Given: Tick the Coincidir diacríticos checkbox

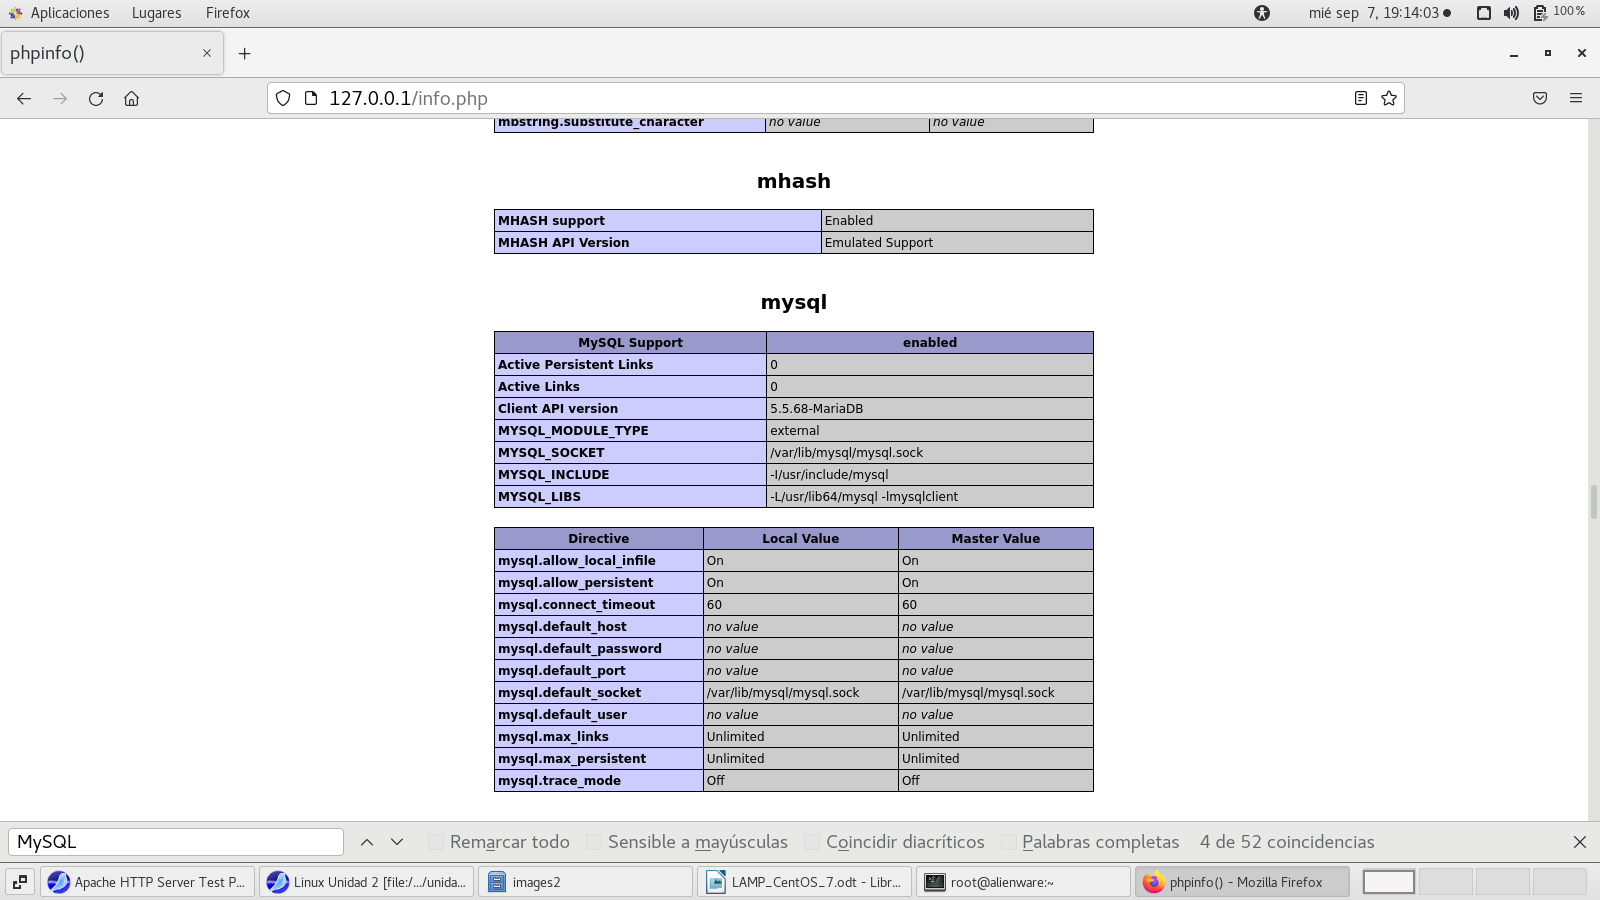Looking at the screenshot, I should click(x=812, y=842).
